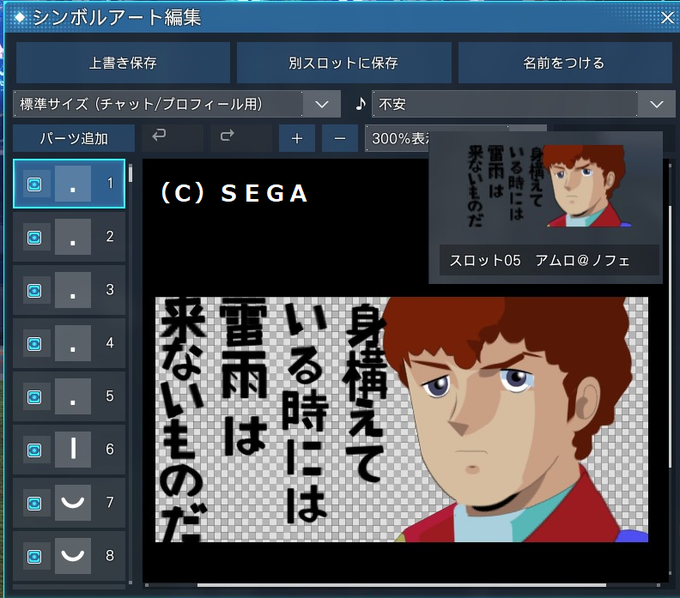Image resolution: width=680 pixels, height=598 pixels.
Task: Click the canvas horizontal scrollbar
Action: (x=401, y=585)
